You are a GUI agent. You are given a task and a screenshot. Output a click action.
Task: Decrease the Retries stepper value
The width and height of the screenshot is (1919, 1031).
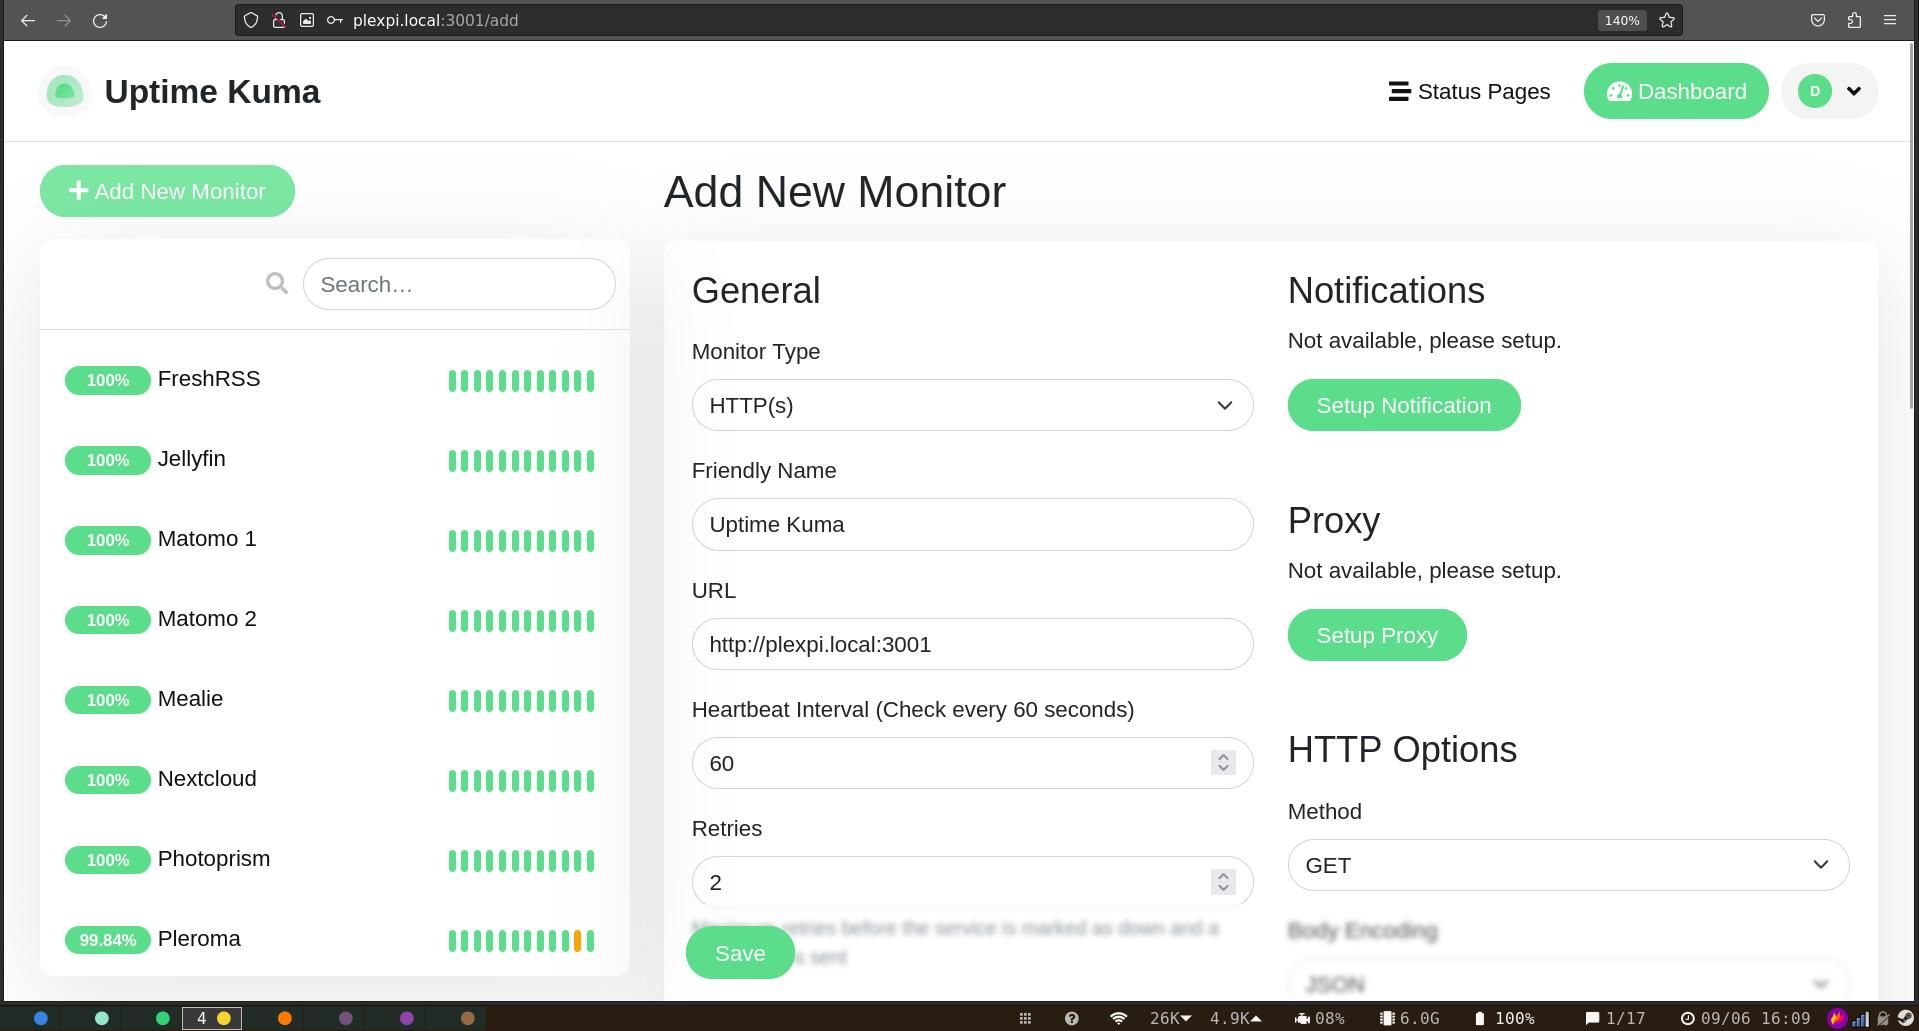pyautogui.click(x=1223, y=888)
